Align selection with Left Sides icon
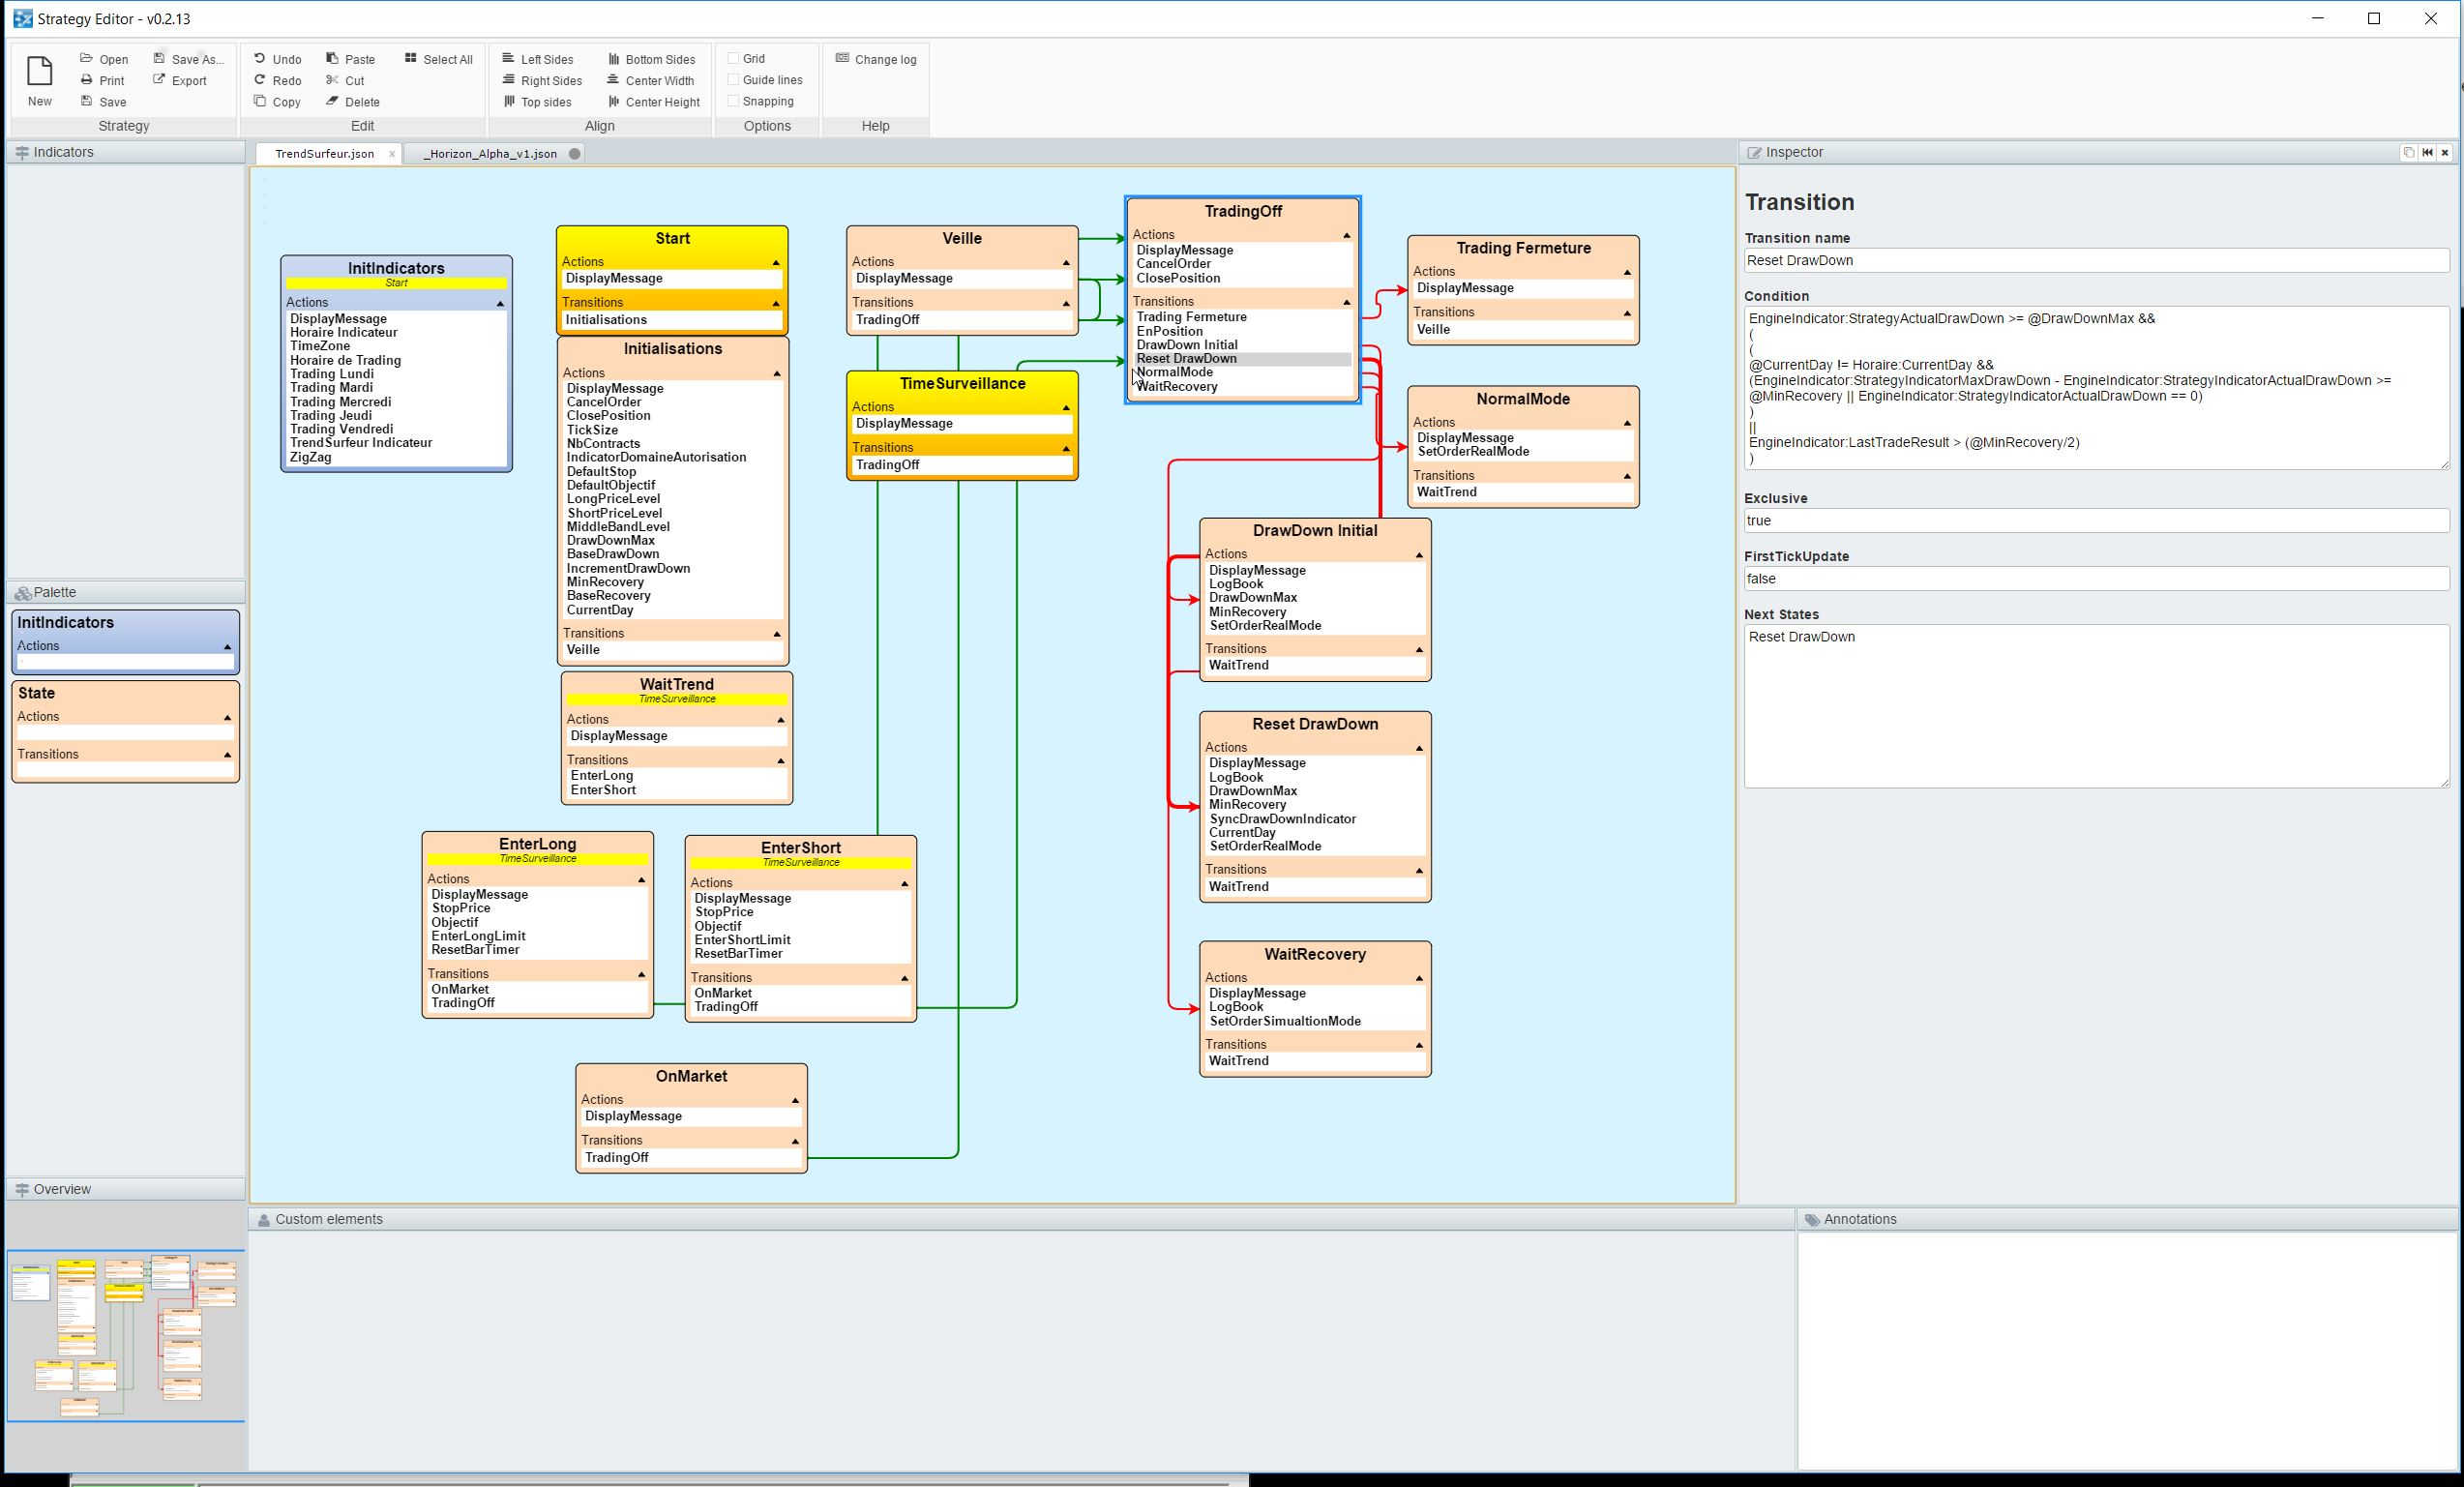This screenshot has height=1487, width=2464. click(508, 59)
